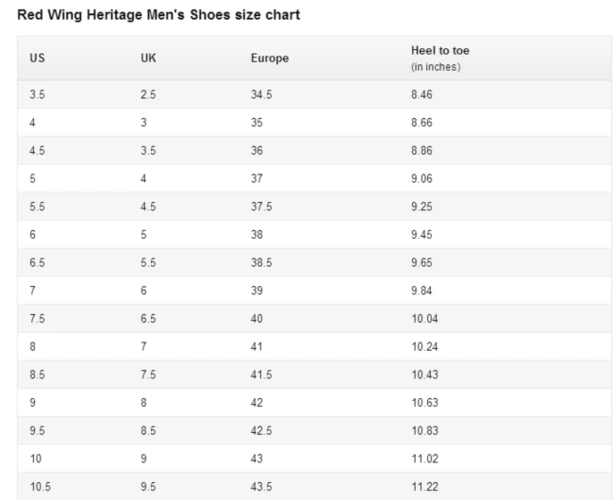Click the 10.63 heel to toe value
This screenshot has width=613, height=500.
[425, 400]
